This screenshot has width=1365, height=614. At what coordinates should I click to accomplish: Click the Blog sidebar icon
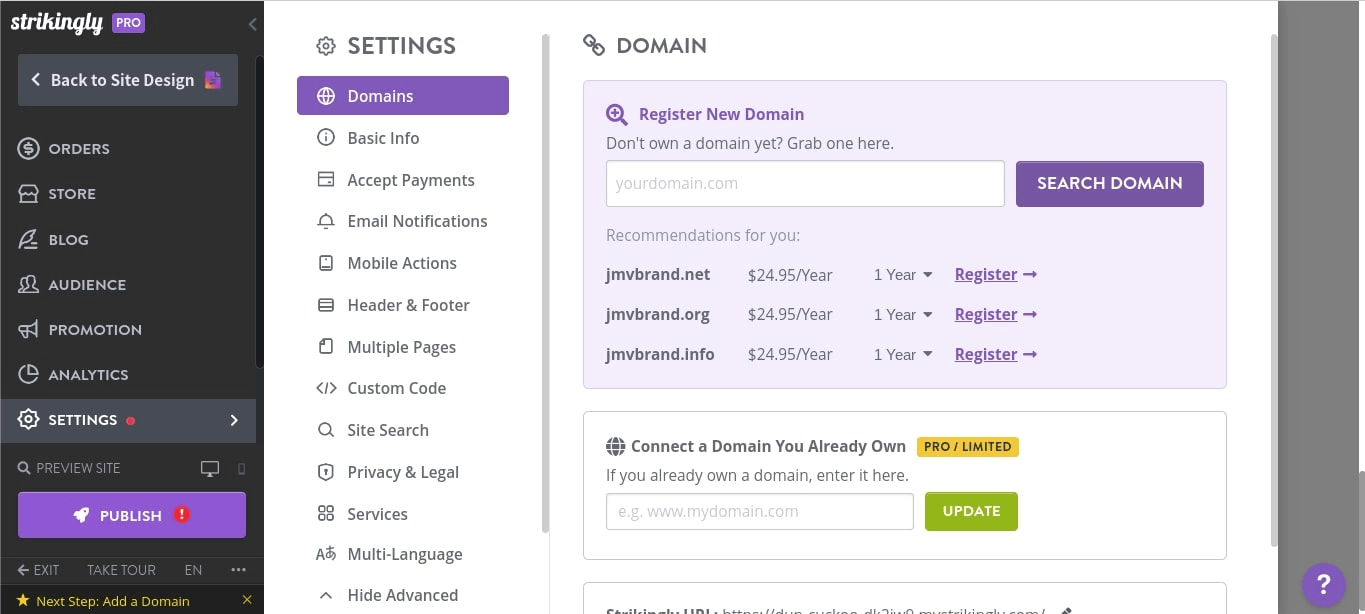pyautogui.click(x=28, y=239)
